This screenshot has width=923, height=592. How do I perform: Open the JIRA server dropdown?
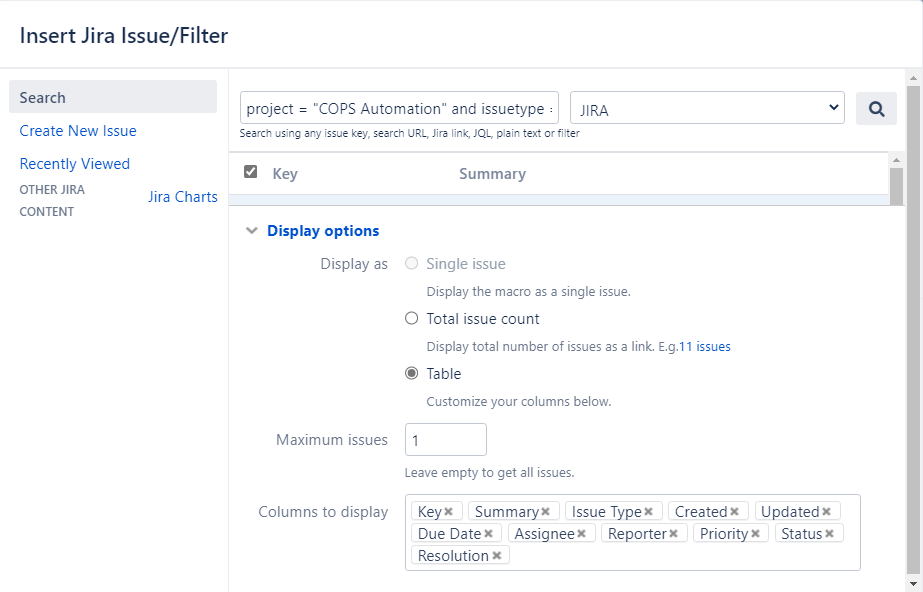tap(707, 109)
